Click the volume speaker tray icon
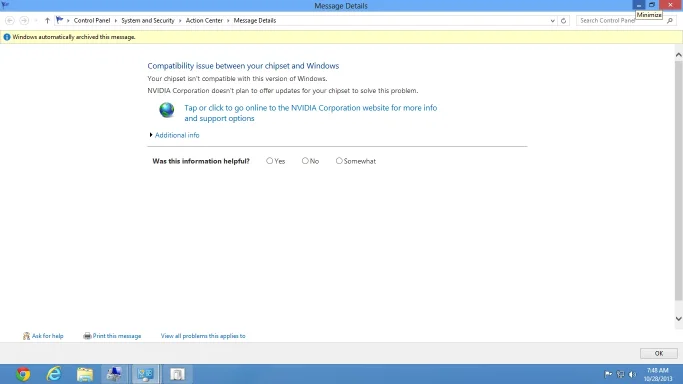The width and height of the screenshot is (683, 384). 632,374
